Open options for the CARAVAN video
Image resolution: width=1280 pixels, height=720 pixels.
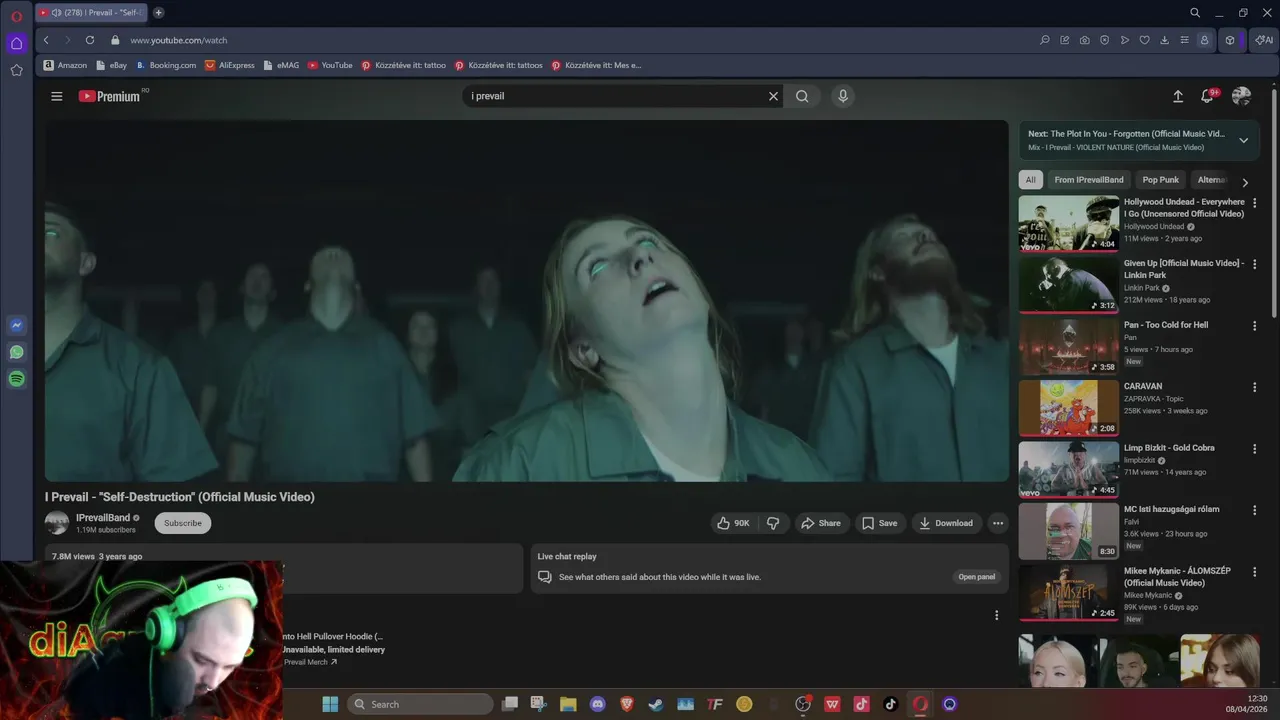tap(1255, 387)
